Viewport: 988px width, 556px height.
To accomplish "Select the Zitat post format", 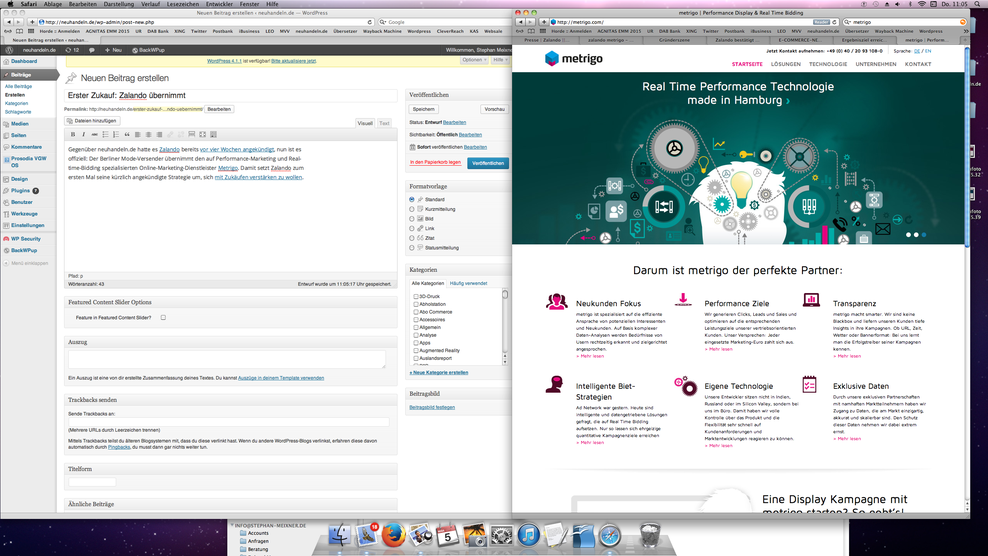I will pos(412,238).
